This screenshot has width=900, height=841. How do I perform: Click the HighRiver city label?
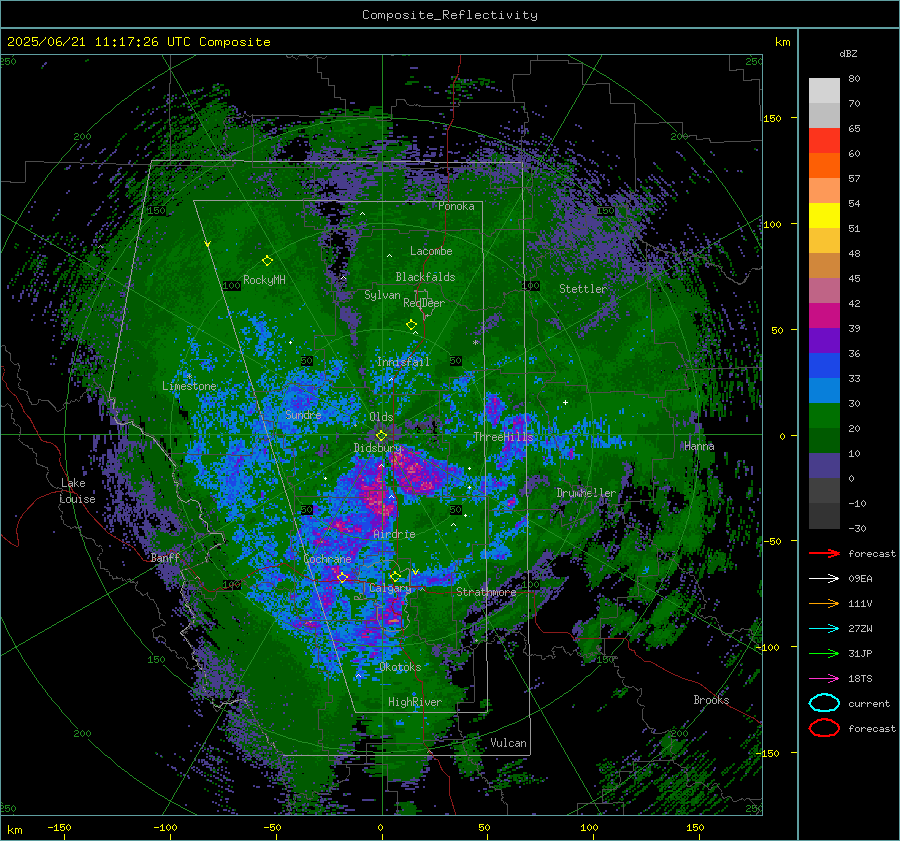coord(415,702)
